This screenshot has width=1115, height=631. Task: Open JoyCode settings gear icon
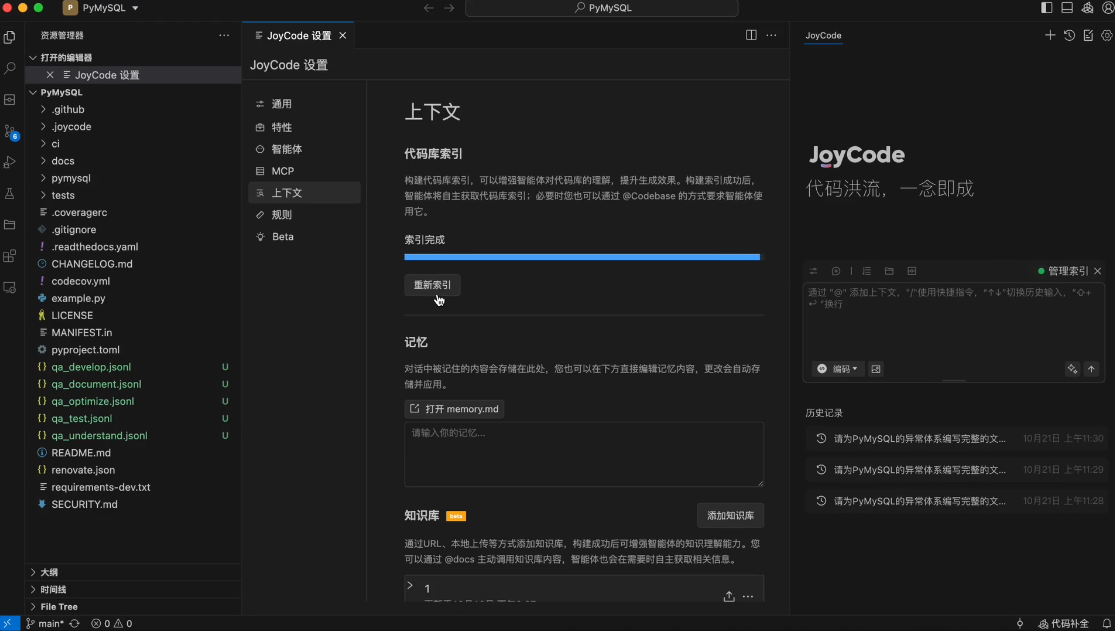(1106, 35)
